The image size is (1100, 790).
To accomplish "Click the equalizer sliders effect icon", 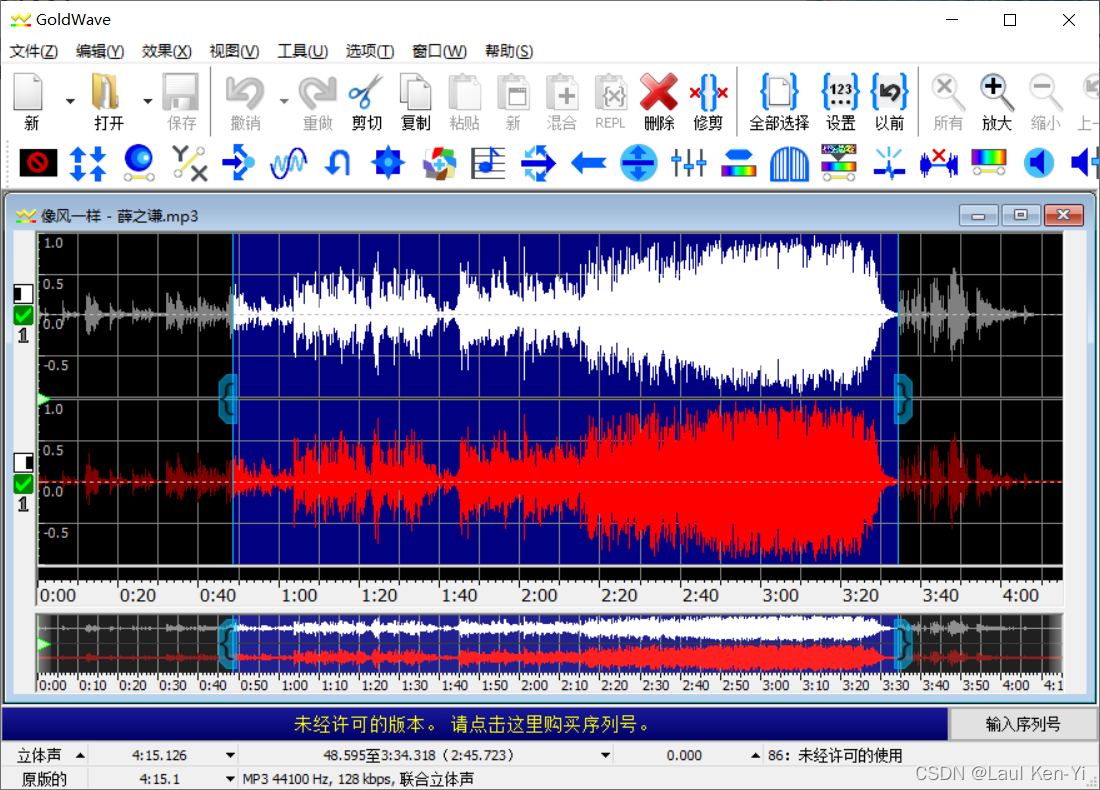I will (688, 163).
